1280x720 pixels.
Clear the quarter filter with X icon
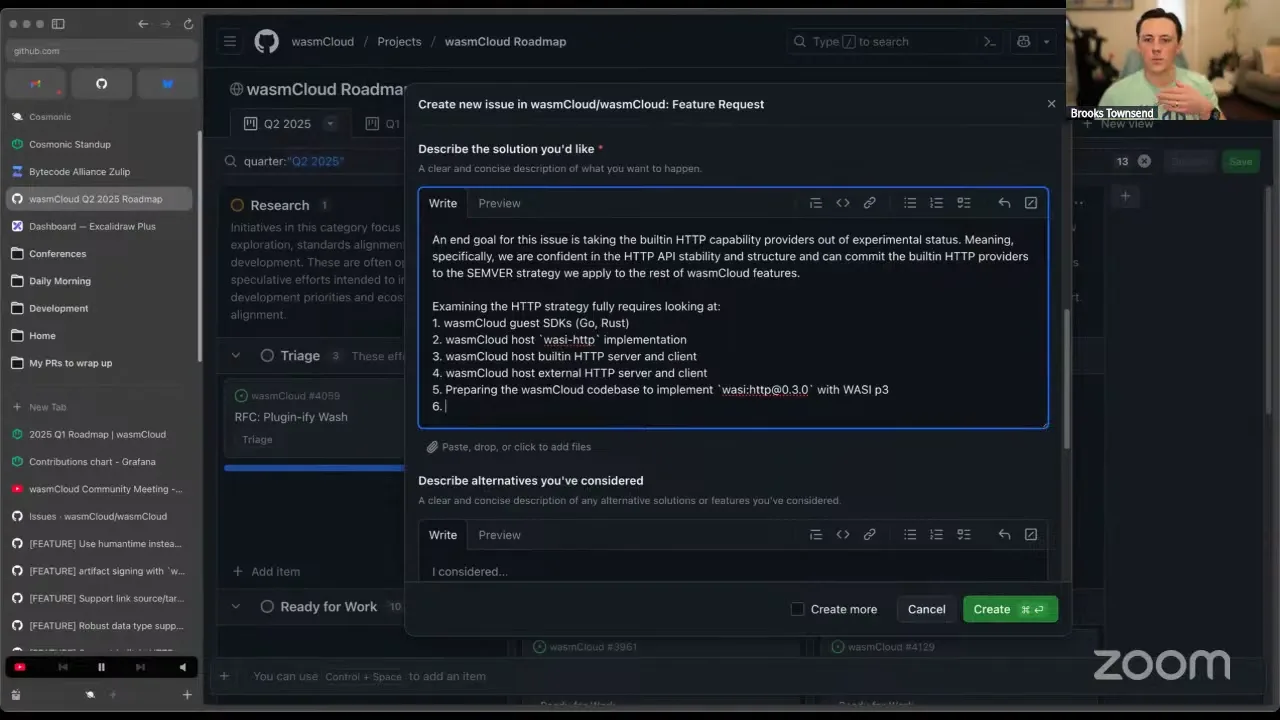pyautogui.click(x=1144, y=161)
